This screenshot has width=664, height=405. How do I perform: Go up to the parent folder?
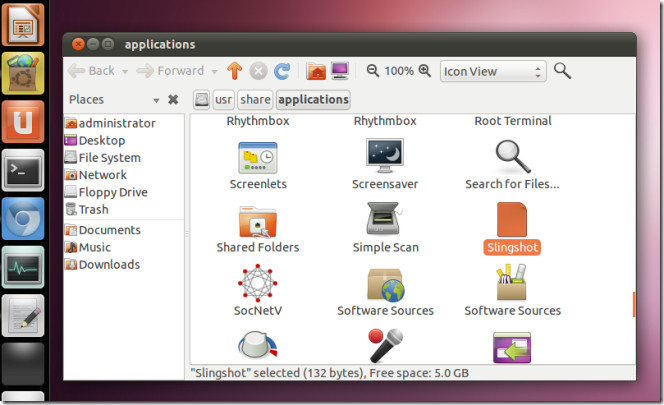tap(235, 71)
